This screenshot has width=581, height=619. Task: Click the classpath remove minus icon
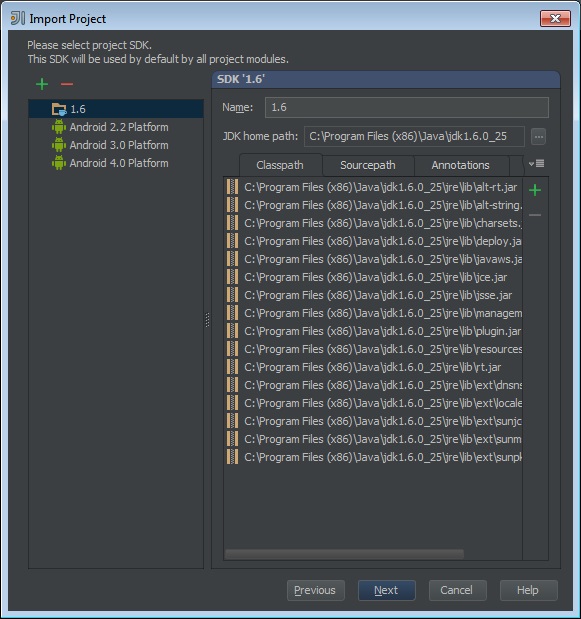pyautogui.click(x=535, y=215)
